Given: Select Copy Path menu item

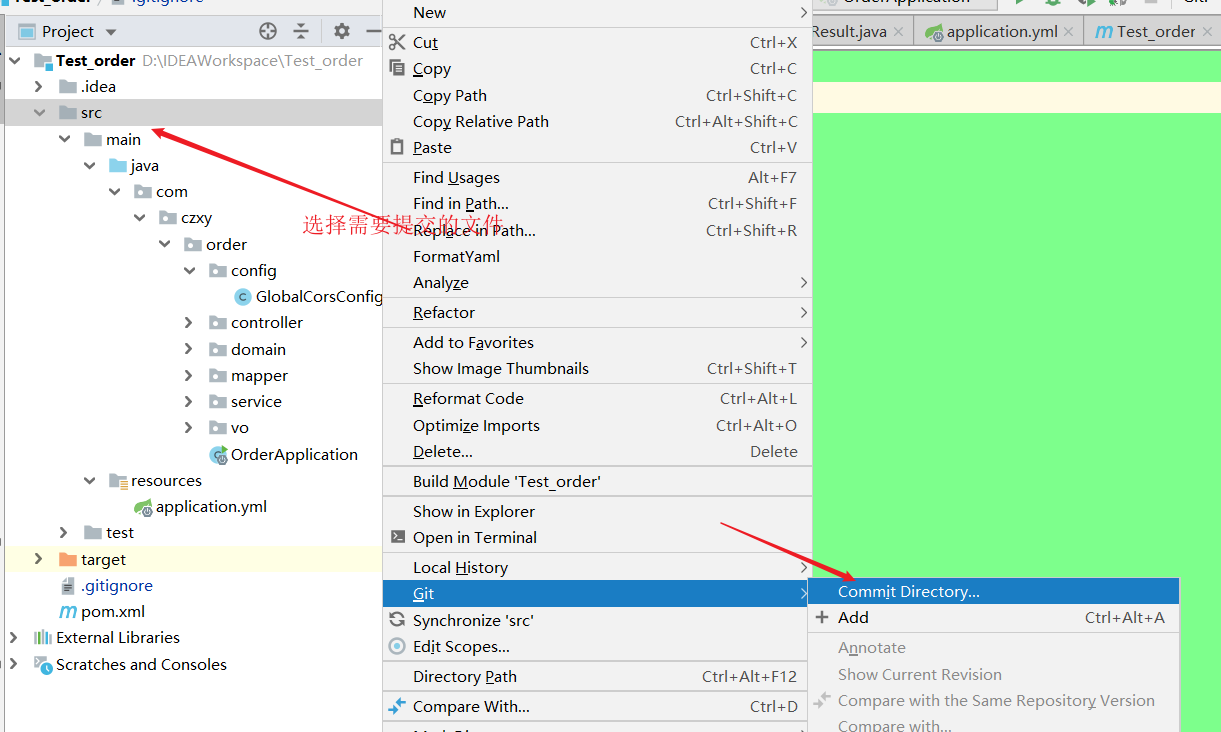Looking at the screenshot, I should coord(596,95).
